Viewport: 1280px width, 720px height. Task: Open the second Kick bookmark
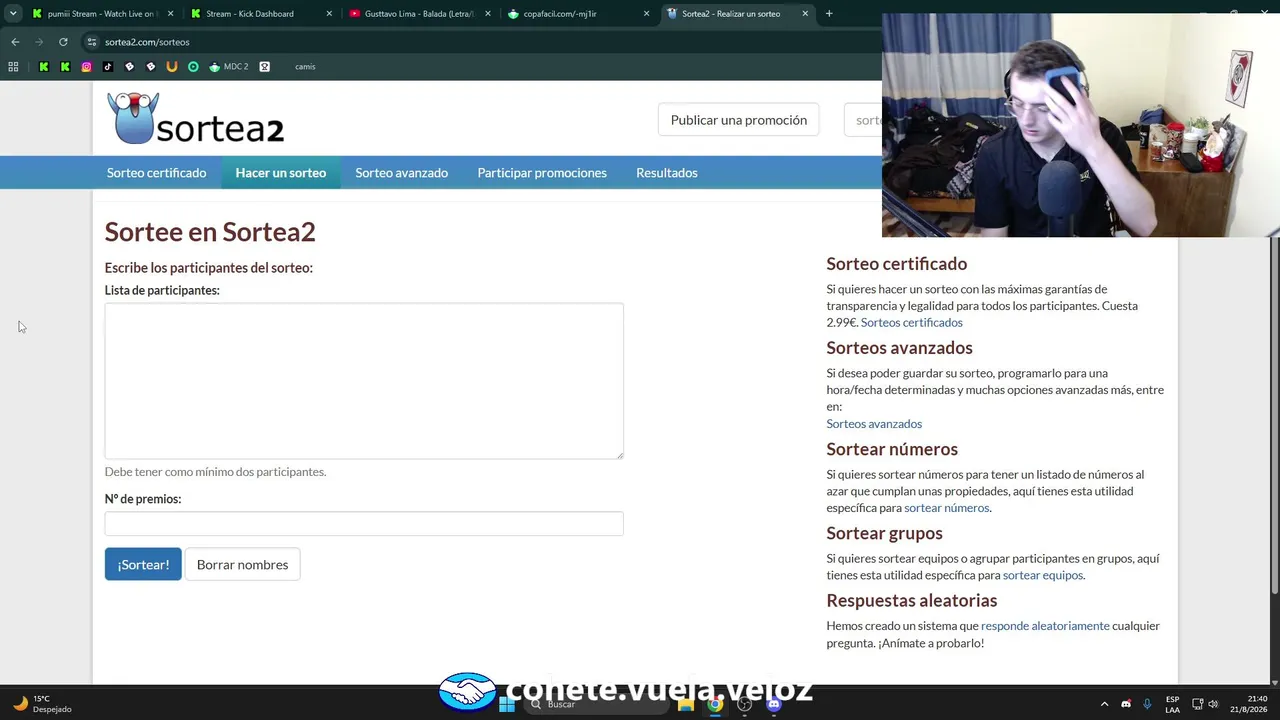tap(65, 67)
